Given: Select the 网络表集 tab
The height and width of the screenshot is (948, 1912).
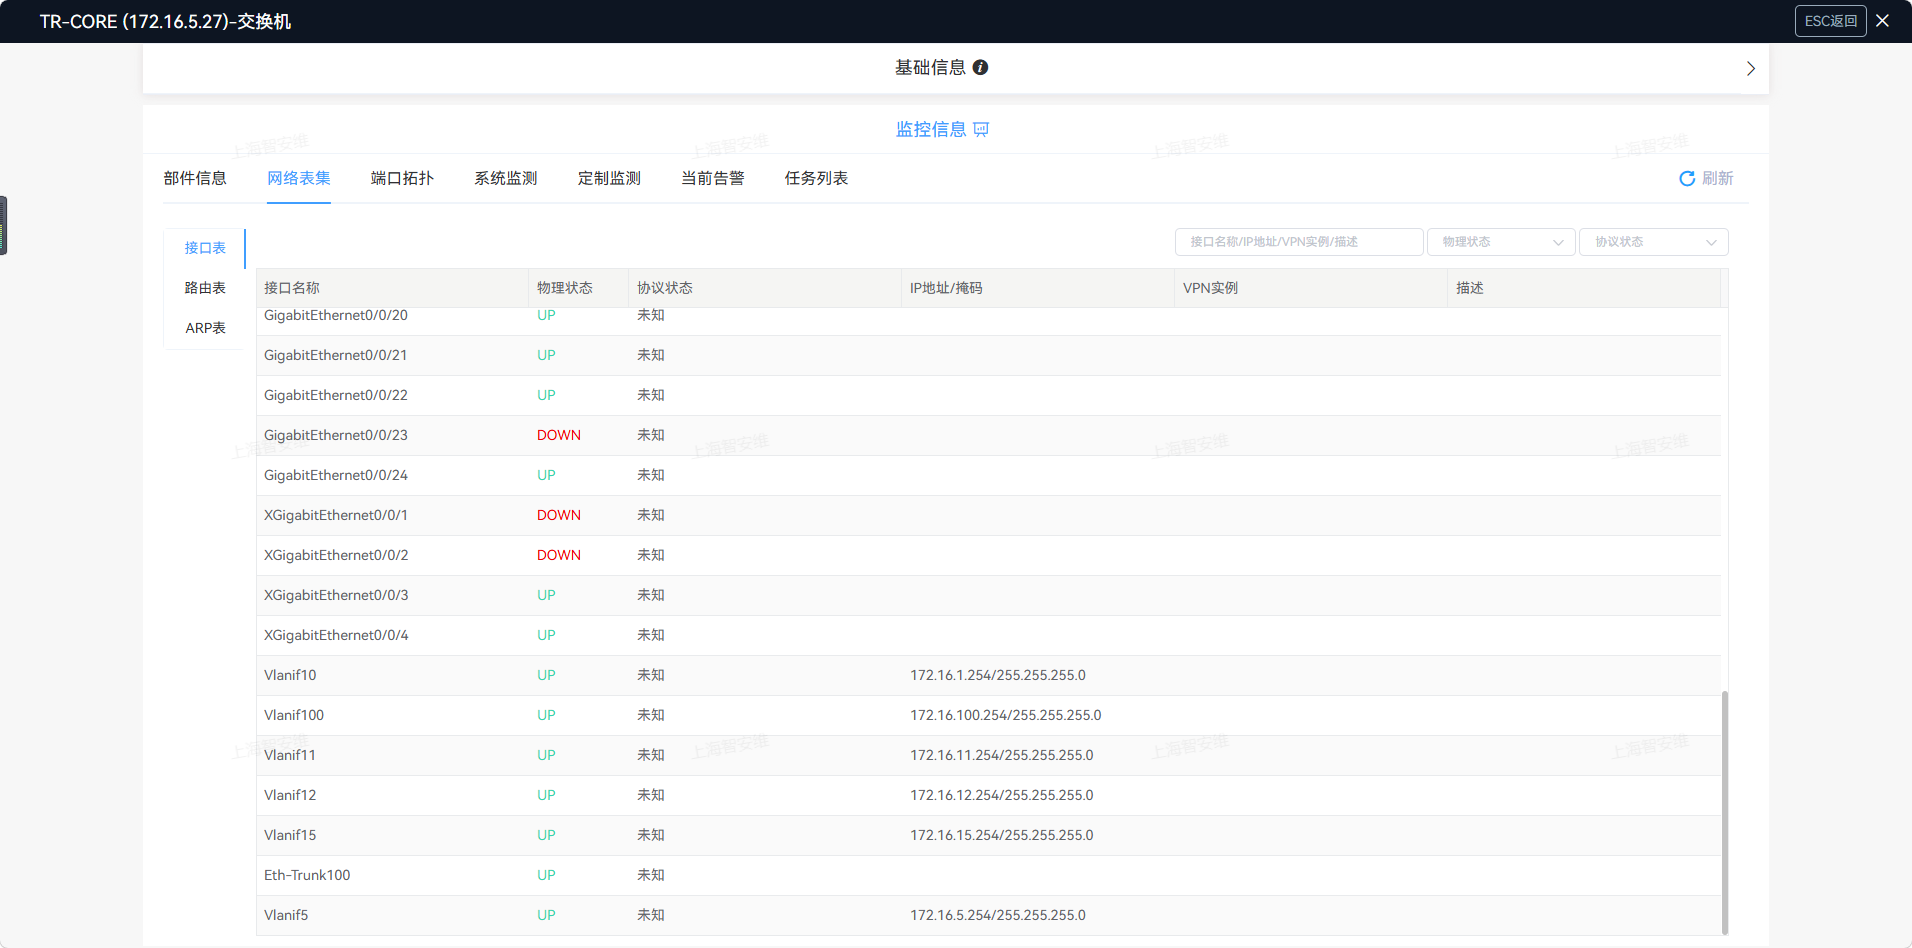Looking at the screenshot, I should (299, 178).
